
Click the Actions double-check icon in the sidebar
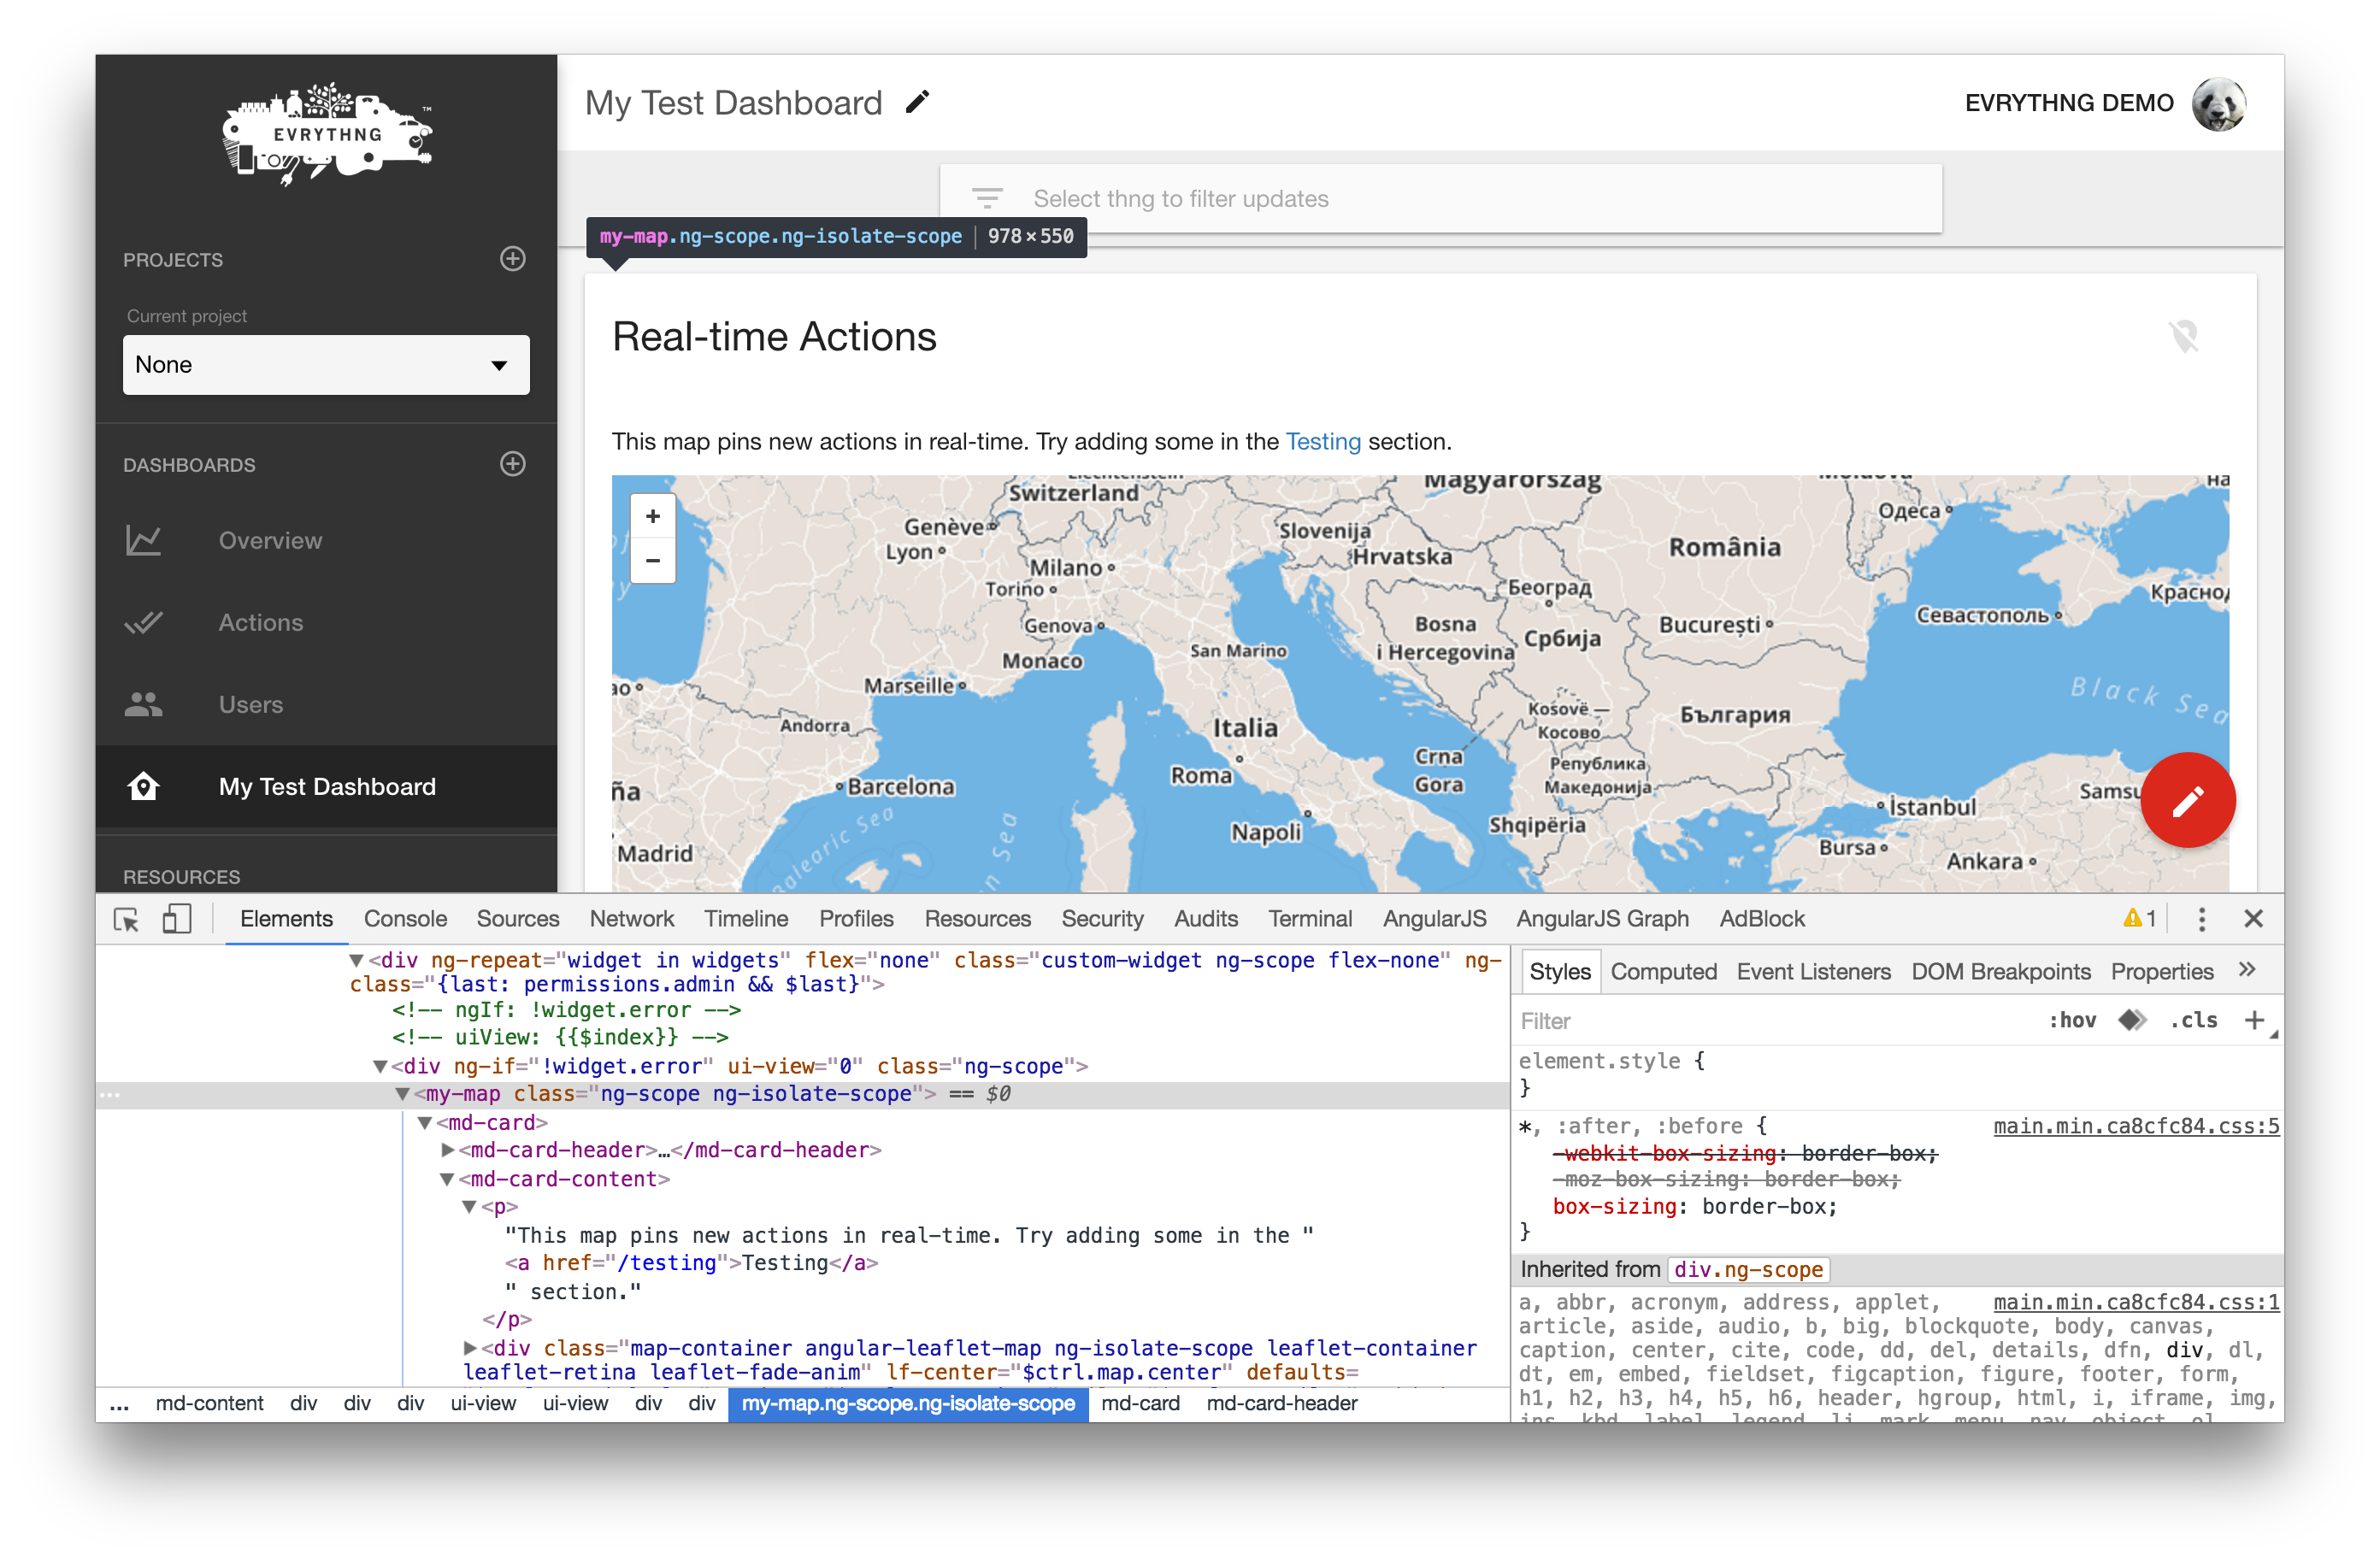click(x=143, y=622)
